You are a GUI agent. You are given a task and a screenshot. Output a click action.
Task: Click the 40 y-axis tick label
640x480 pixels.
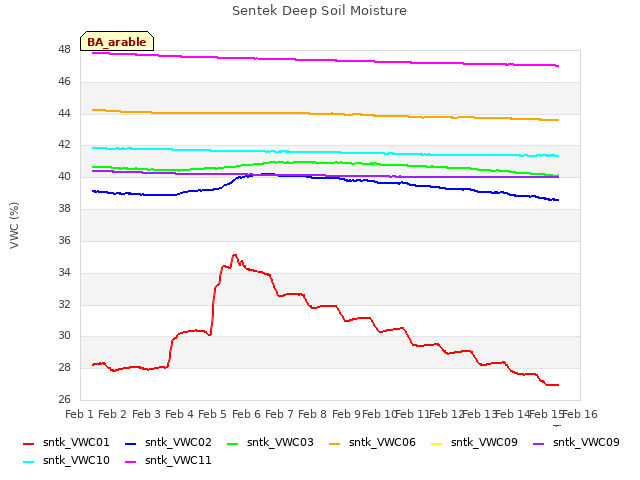point(64,177)
